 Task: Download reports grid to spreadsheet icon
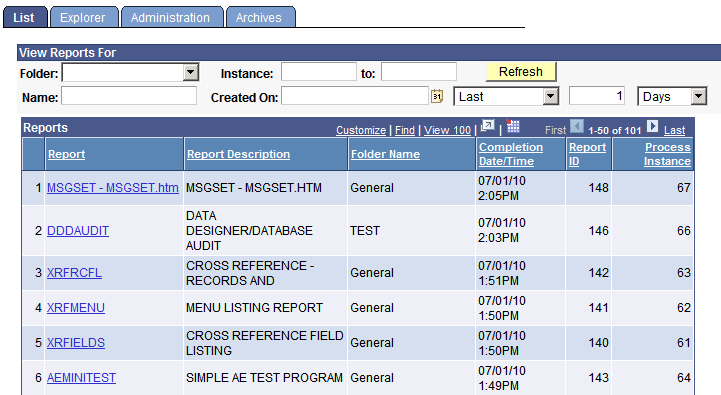coord(513,126)
